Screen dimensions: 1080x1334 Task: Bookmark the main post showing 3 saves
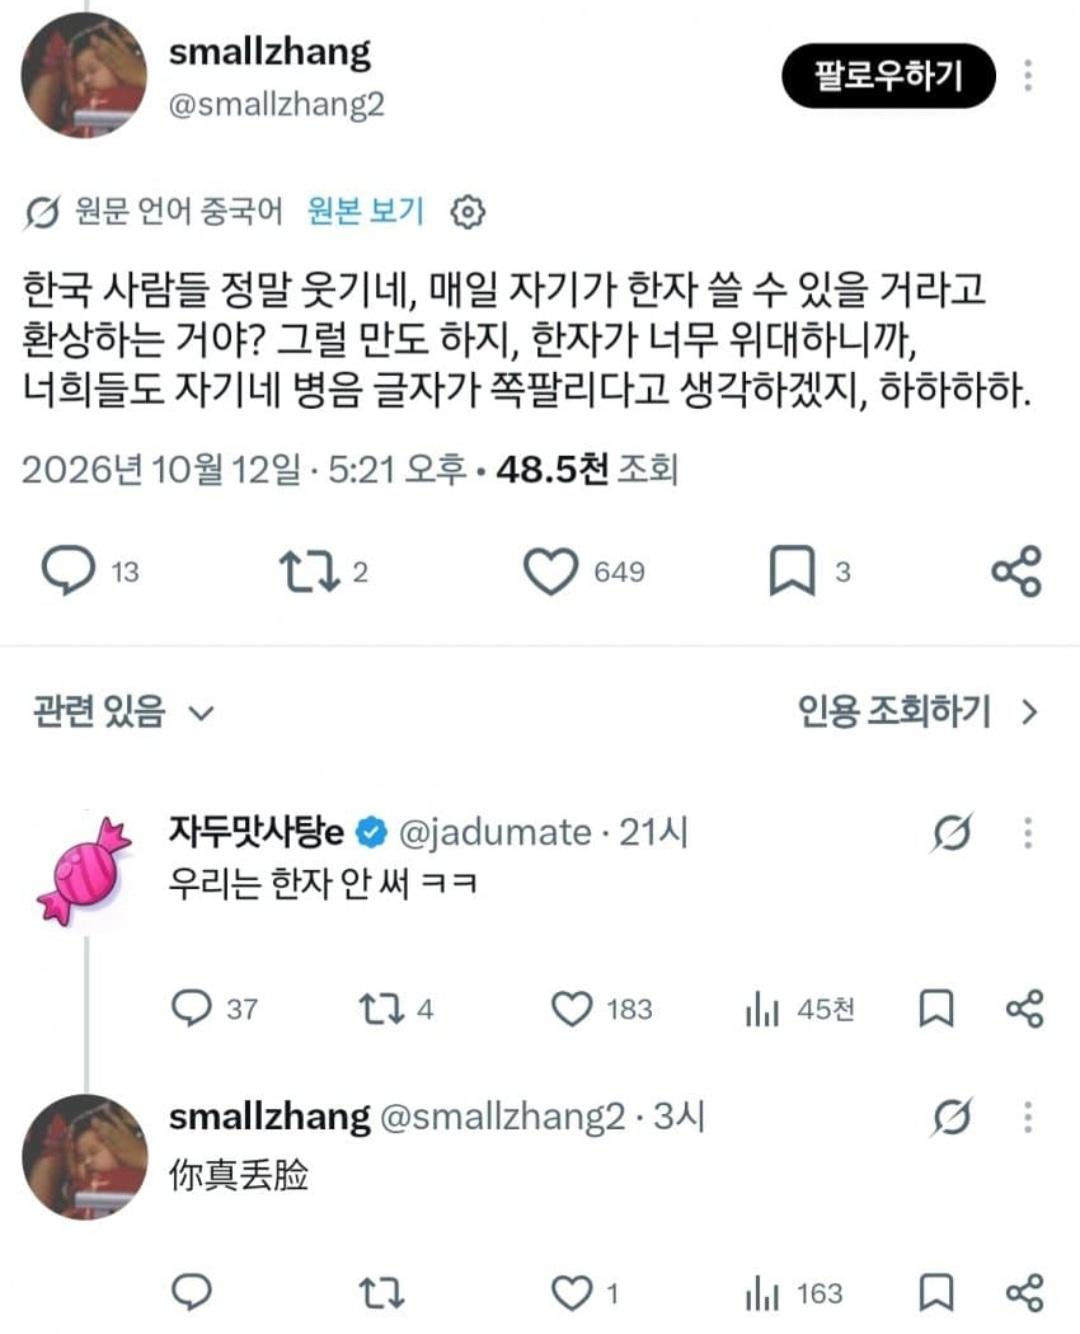tap(792, 571)
